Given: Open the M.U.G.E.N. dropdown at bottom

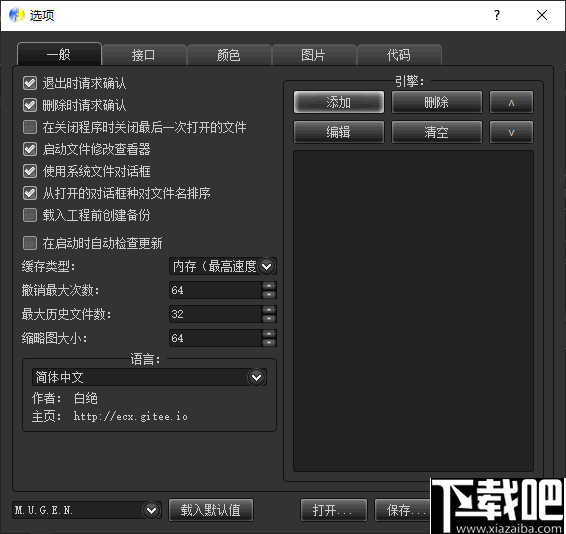Looking at the screenshot, I should [x=87, y=510].
